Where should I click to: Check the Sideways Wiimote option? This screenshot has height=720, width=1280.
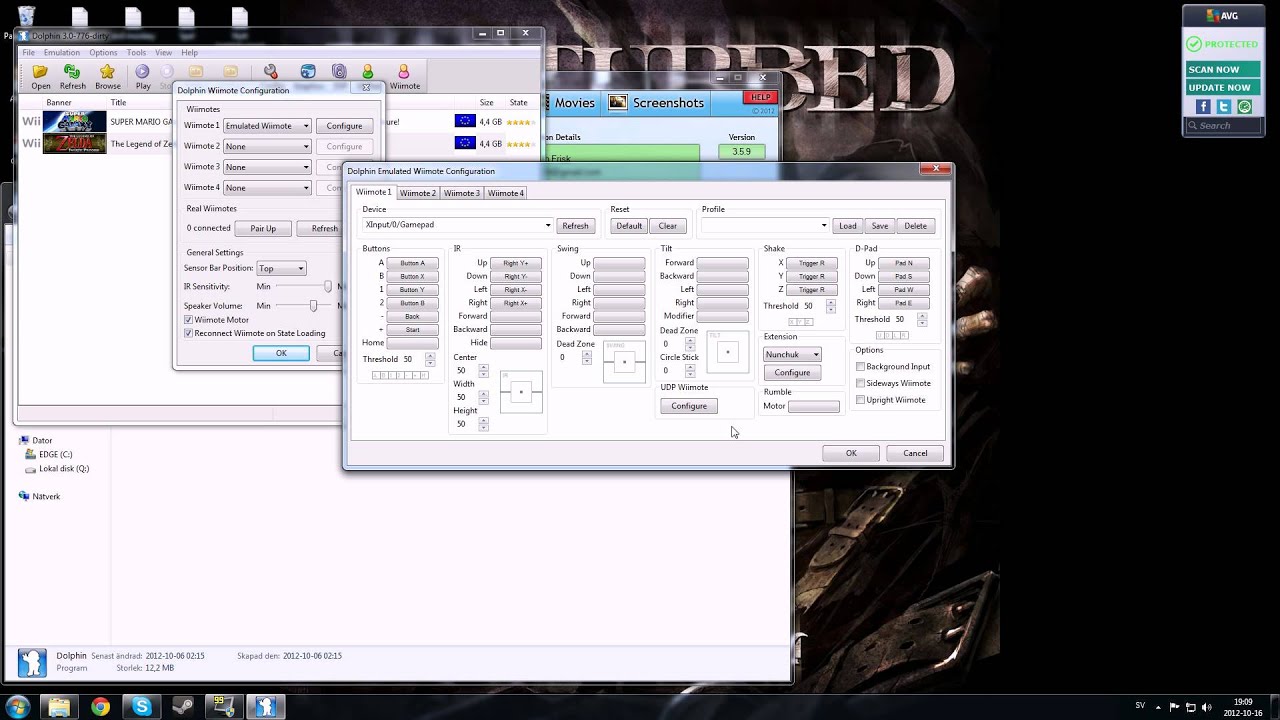pos(860,384)
